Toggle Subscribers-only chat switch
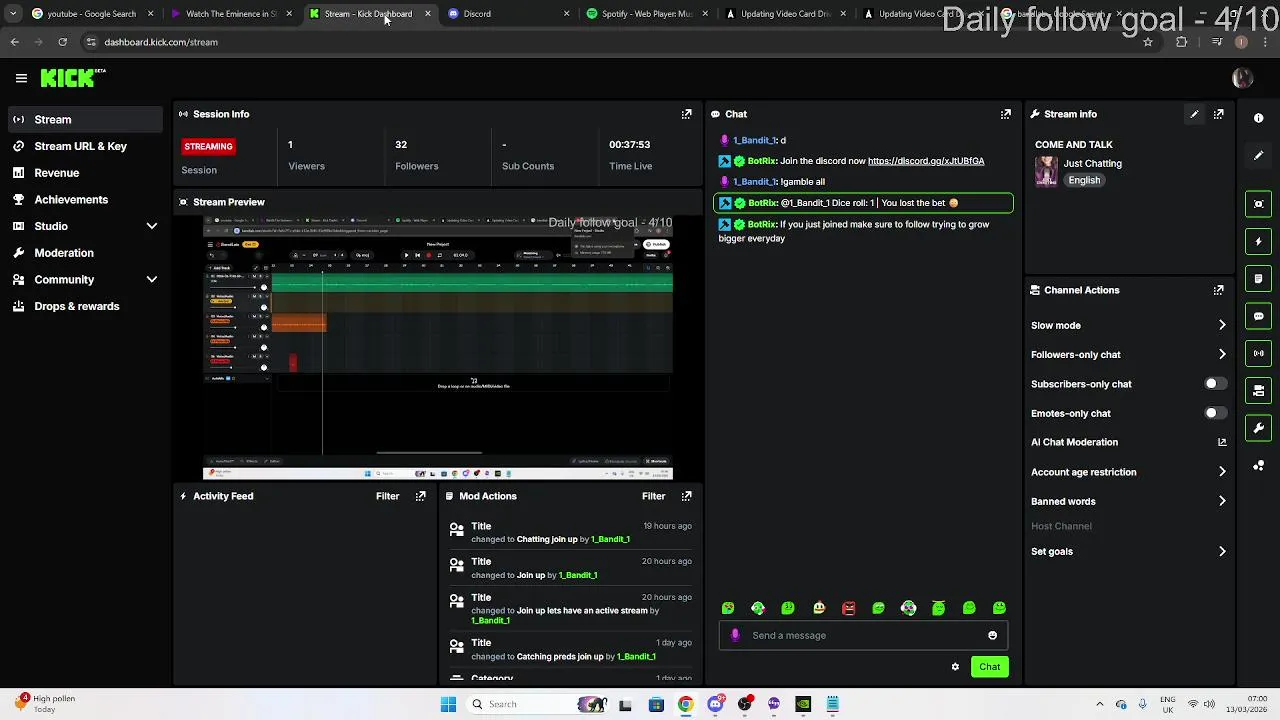This screenshot has width=1280, height=720. [x=1215, y=384]
